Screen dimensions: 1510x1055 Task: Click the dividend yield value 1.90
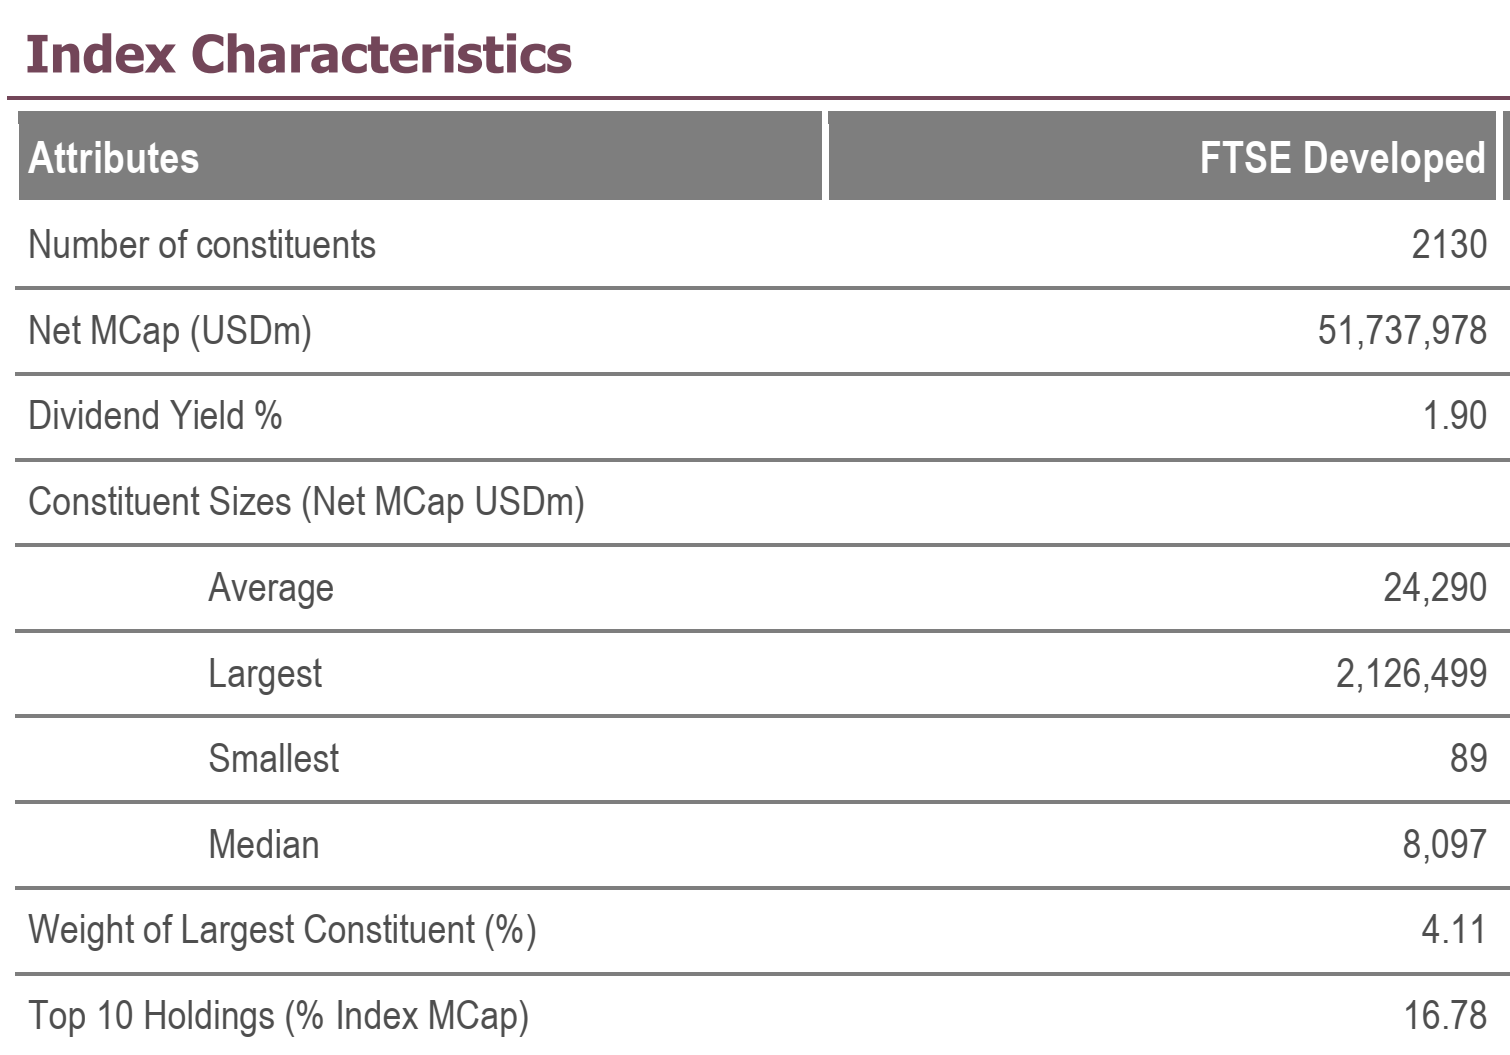pyautogui.click(x=1454, y=416)
